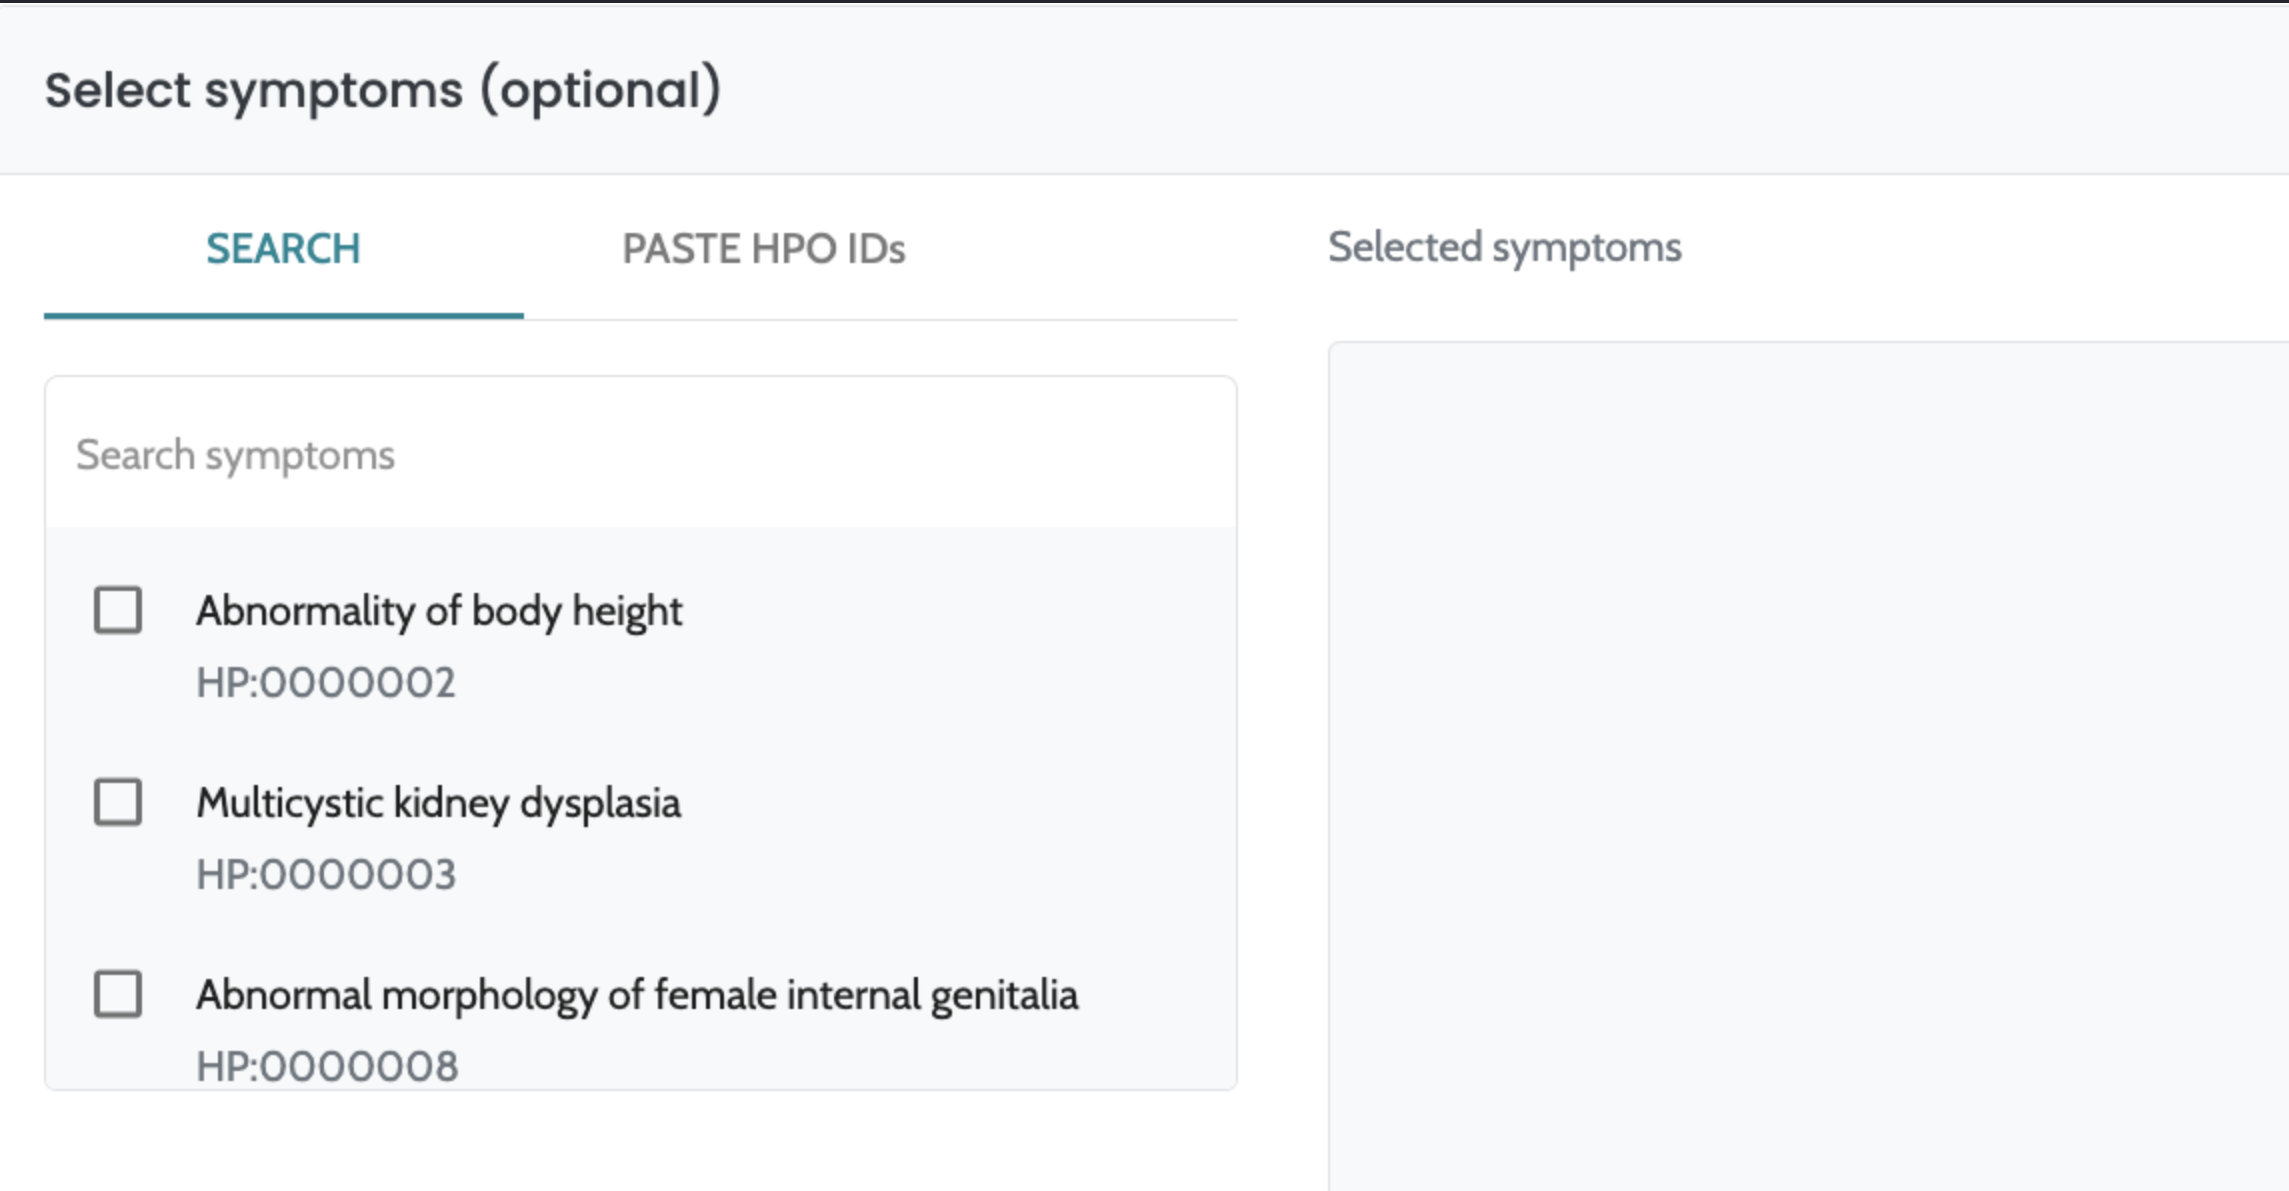Click the HP:0000002 identifier
The height and width of the screenshot is (1191, 2289).
[x=326, y=683]
